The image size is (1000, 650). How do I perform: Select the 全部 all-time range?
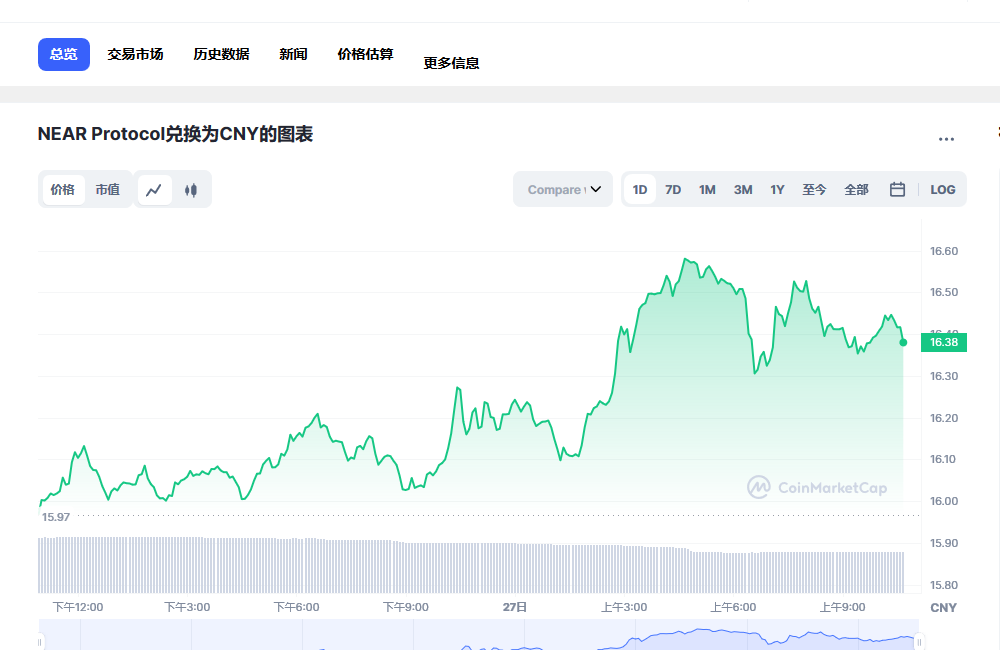point(856,189)
